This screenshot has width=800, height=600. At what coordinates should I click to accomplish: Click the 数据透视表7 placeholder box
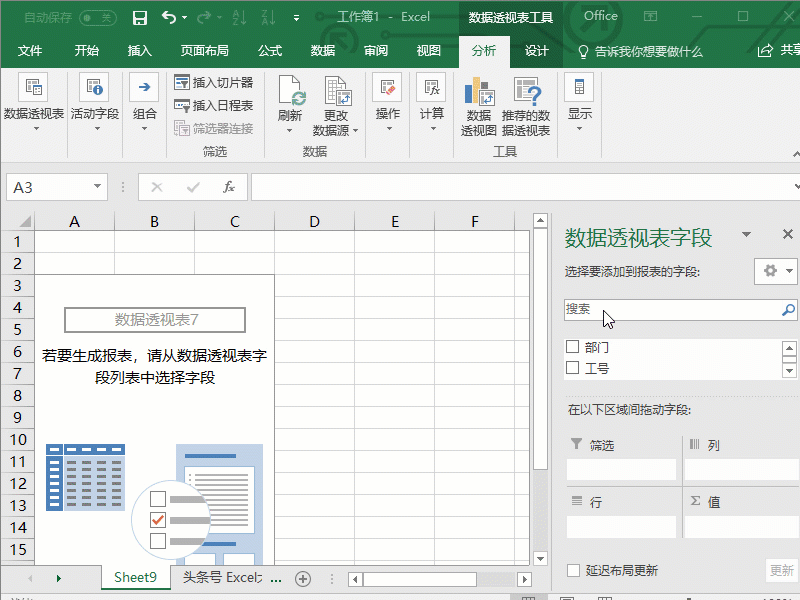coord(155,320)
